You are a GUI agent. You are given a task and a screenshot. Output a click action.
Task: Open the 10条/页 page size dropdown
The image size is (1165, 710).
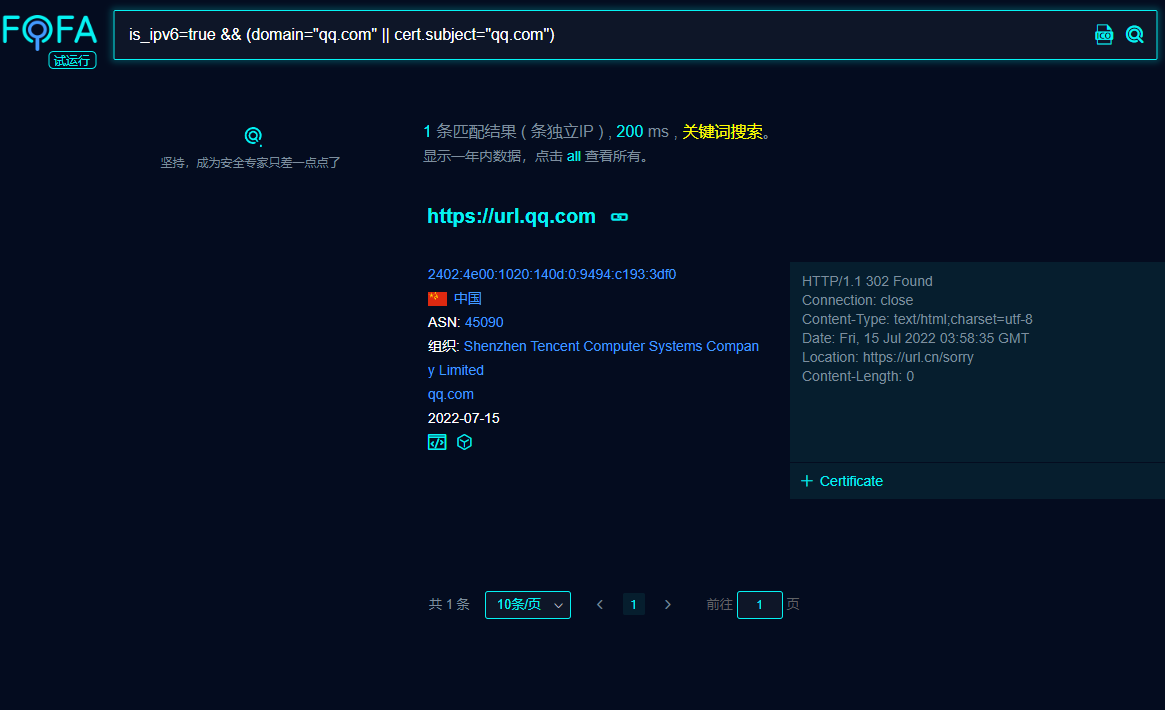pyautogui.click(x=528, y=605)
